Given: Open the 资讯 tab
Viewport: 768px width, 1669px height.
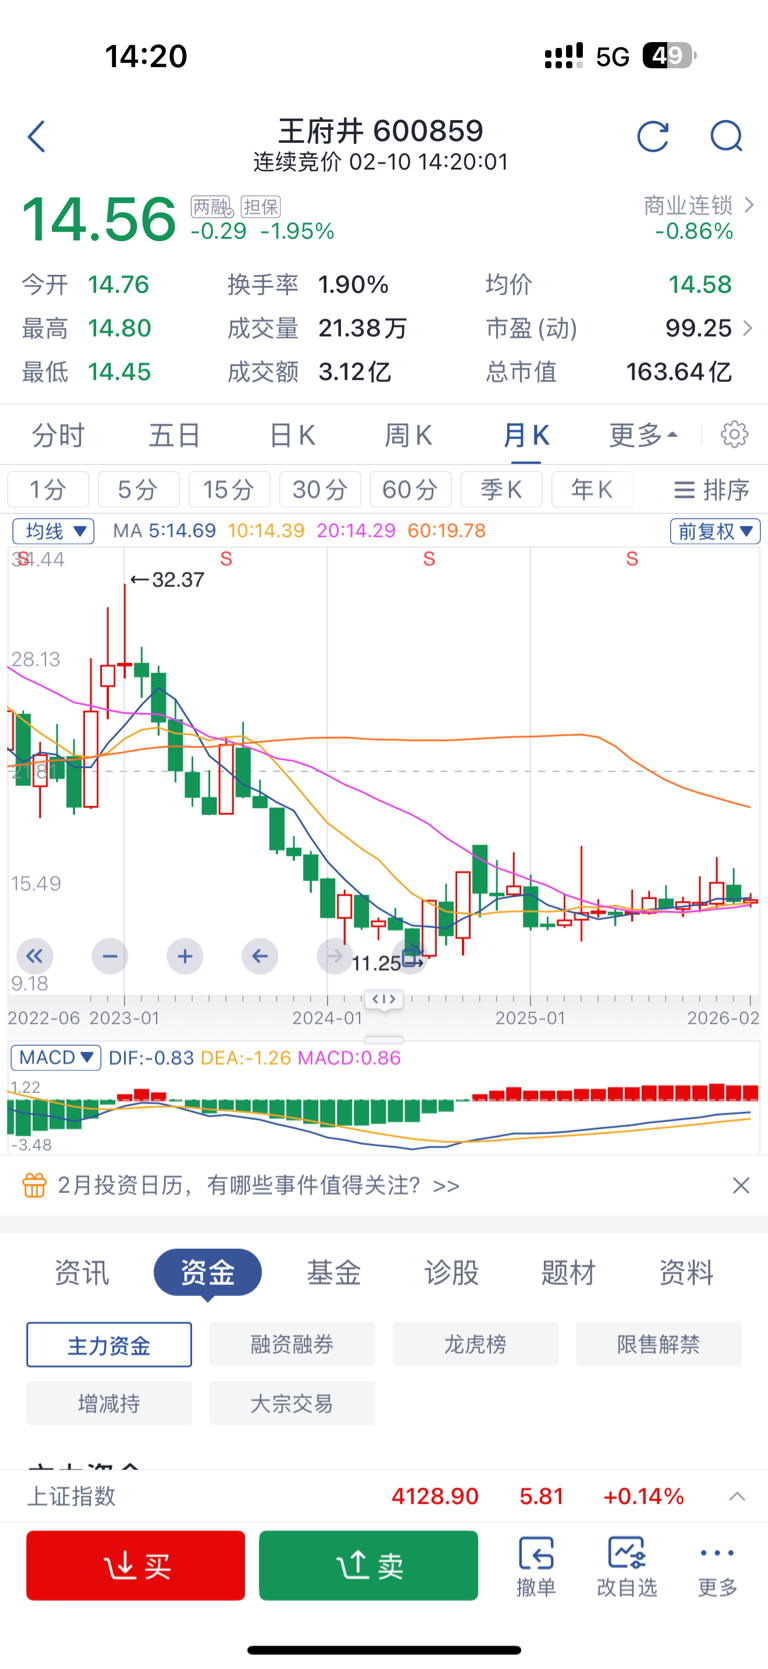Looking at the screenshot, I should pos(82,1273).
